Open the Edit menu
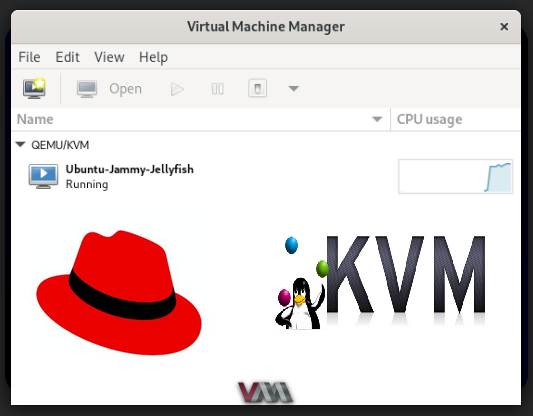The image size is (533, 416). pos(68,57)
